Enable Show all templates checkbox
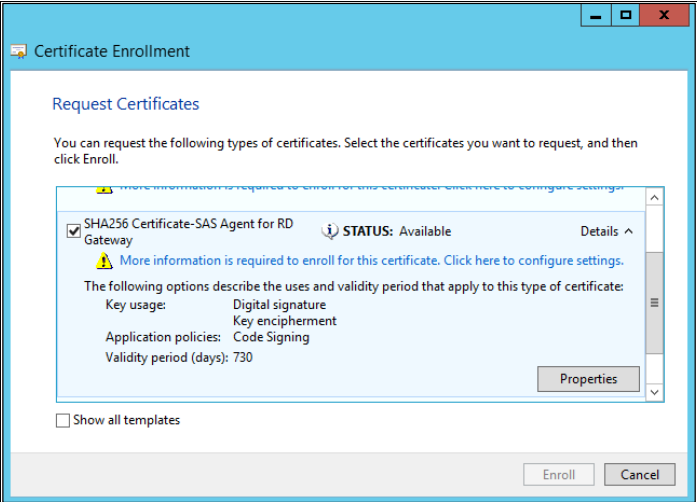 (63, 420)
